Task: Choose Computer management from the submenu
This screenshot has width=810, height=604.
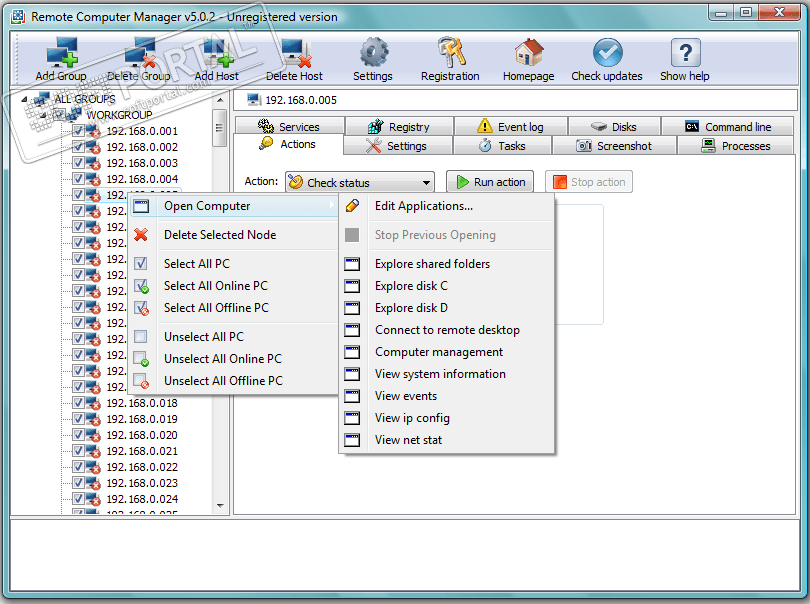Action: point(447,352)
